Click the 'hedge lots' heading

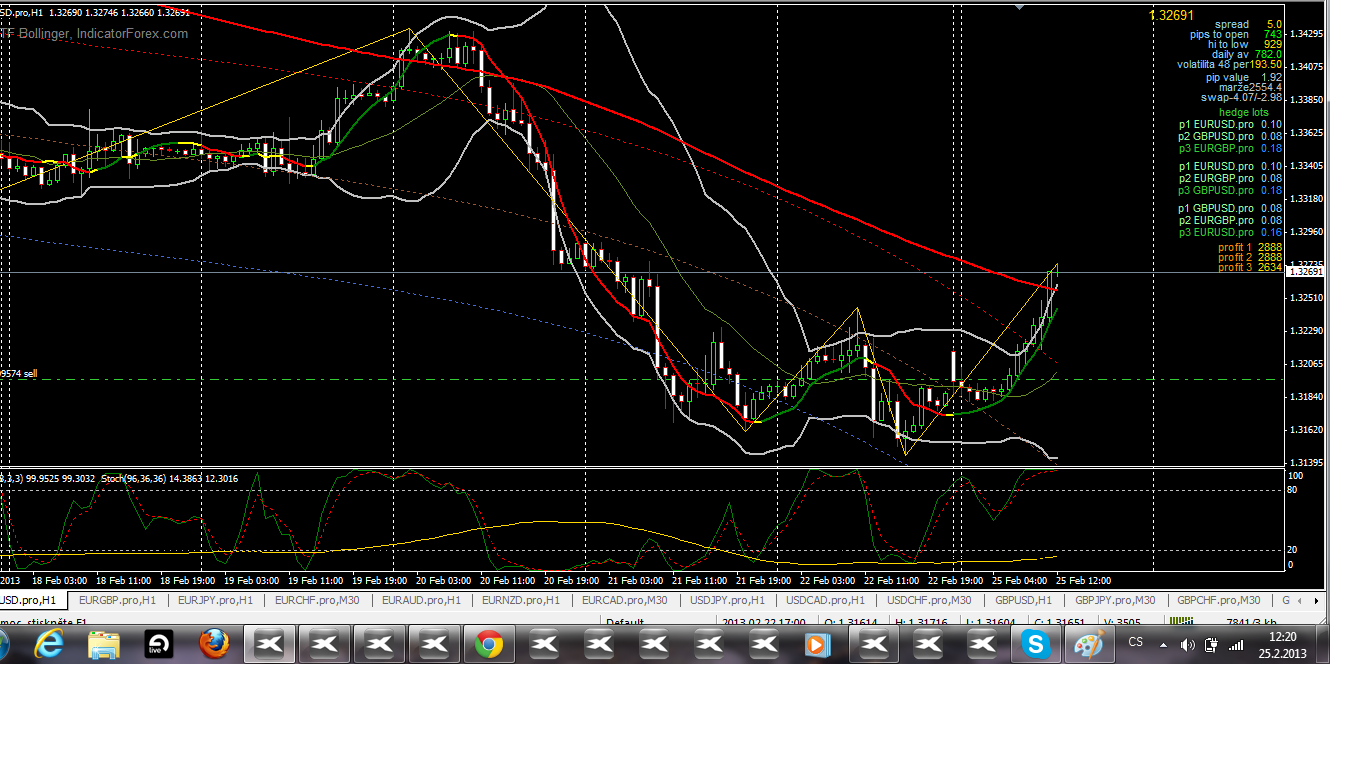click(x=1244, y=112)
